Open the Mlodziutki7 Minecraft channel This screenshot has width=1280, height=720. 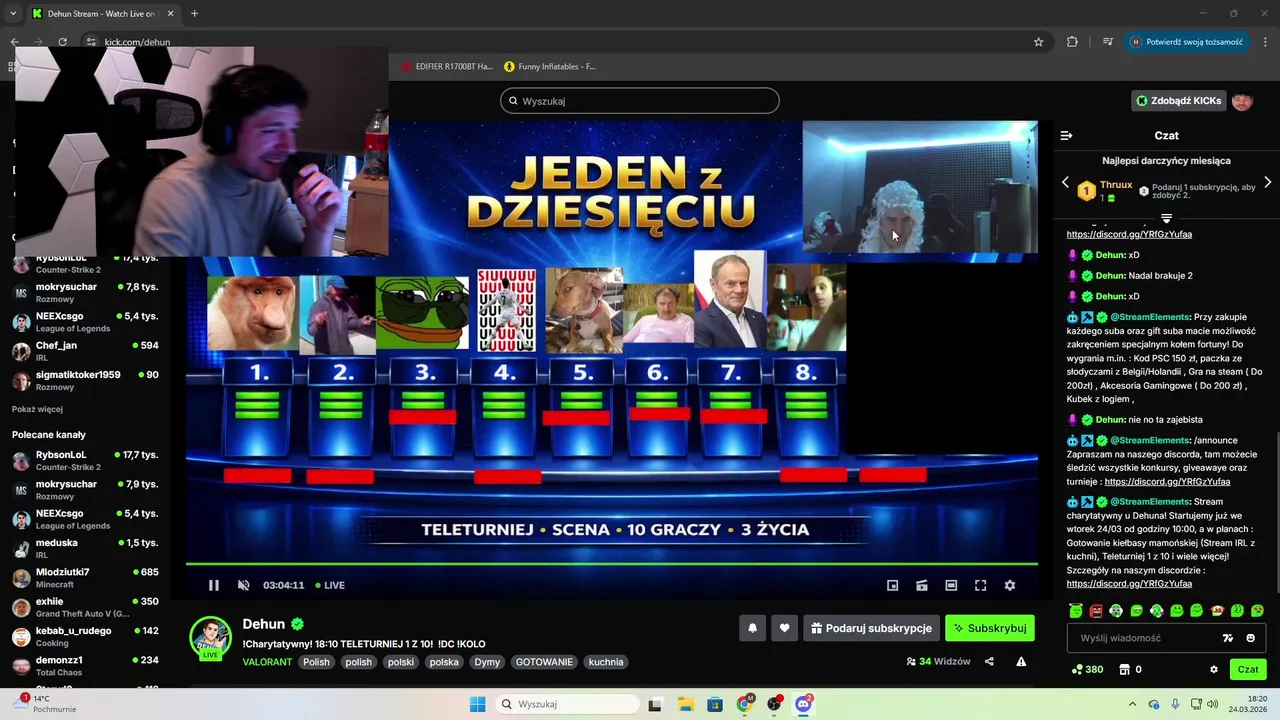pyautogui.click(x=86, y=577)
